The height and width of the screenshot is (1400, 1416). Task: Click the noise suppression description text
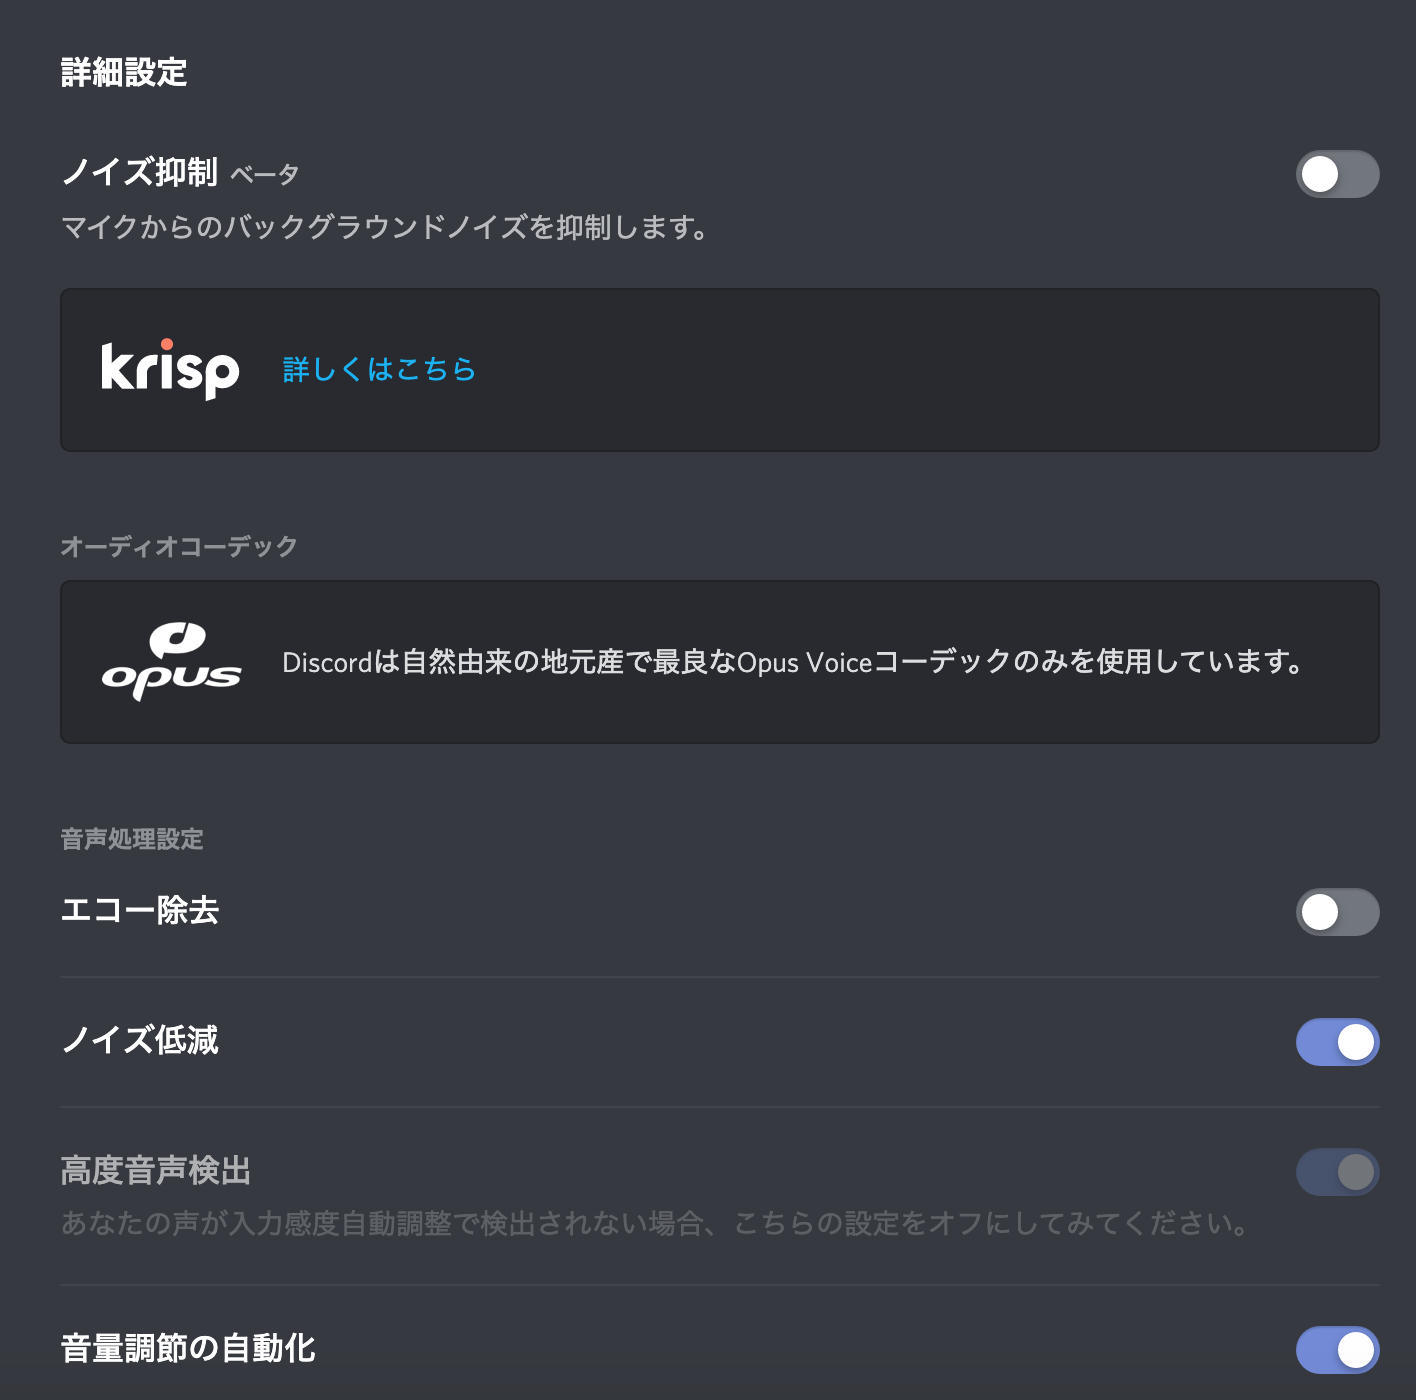click(x=385, y=228)
